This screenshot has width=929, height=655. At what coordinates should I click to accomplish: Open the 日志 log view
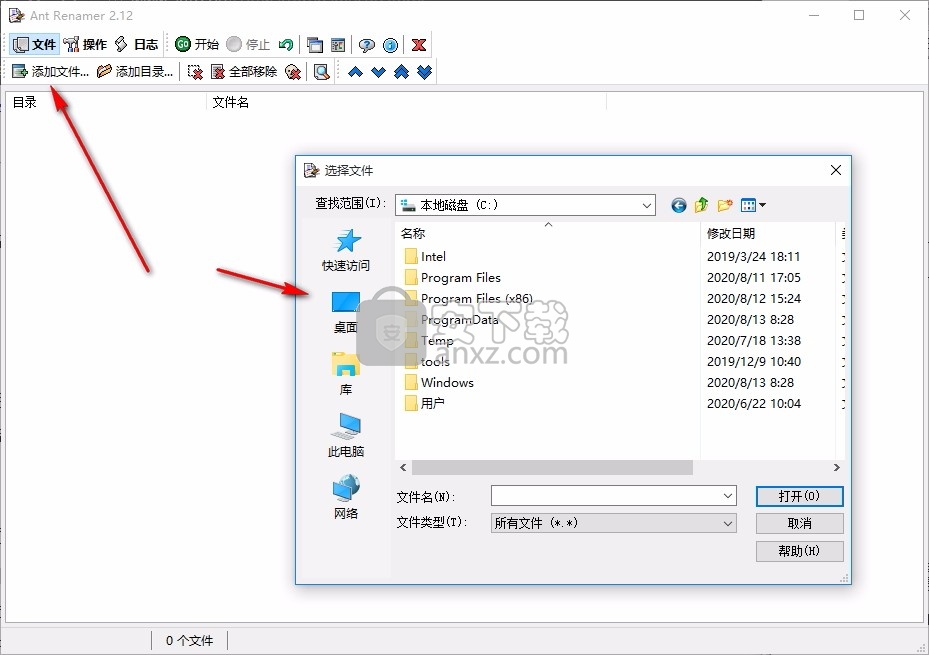pyautogui.click(x=136, y=44)
